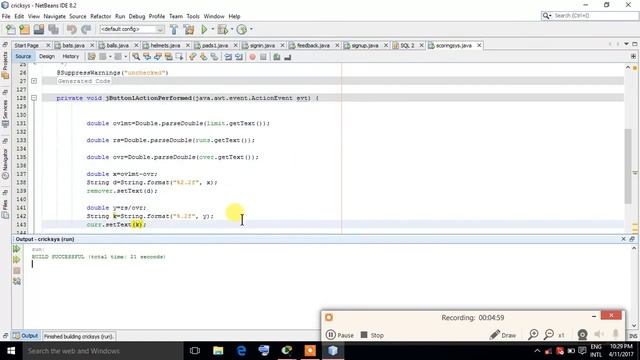
Task: Click the Comment editor toolbar icon
Action: tap(277, 57)
